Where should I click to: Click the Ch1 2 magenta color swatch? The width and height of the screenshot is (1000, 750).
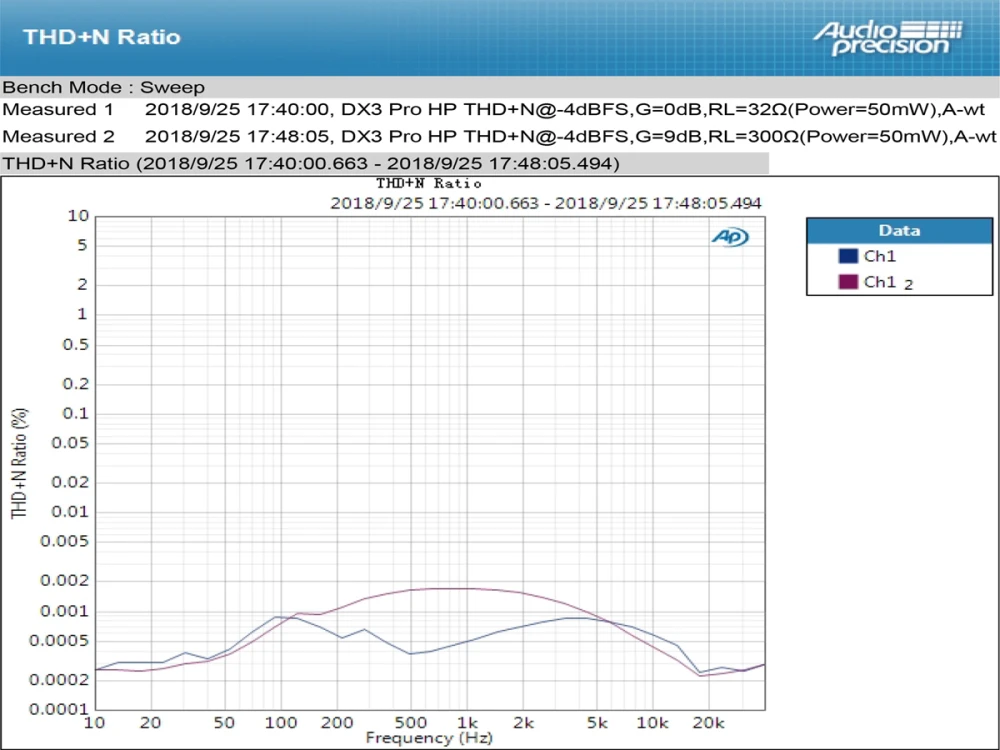[x=848, y=282]
